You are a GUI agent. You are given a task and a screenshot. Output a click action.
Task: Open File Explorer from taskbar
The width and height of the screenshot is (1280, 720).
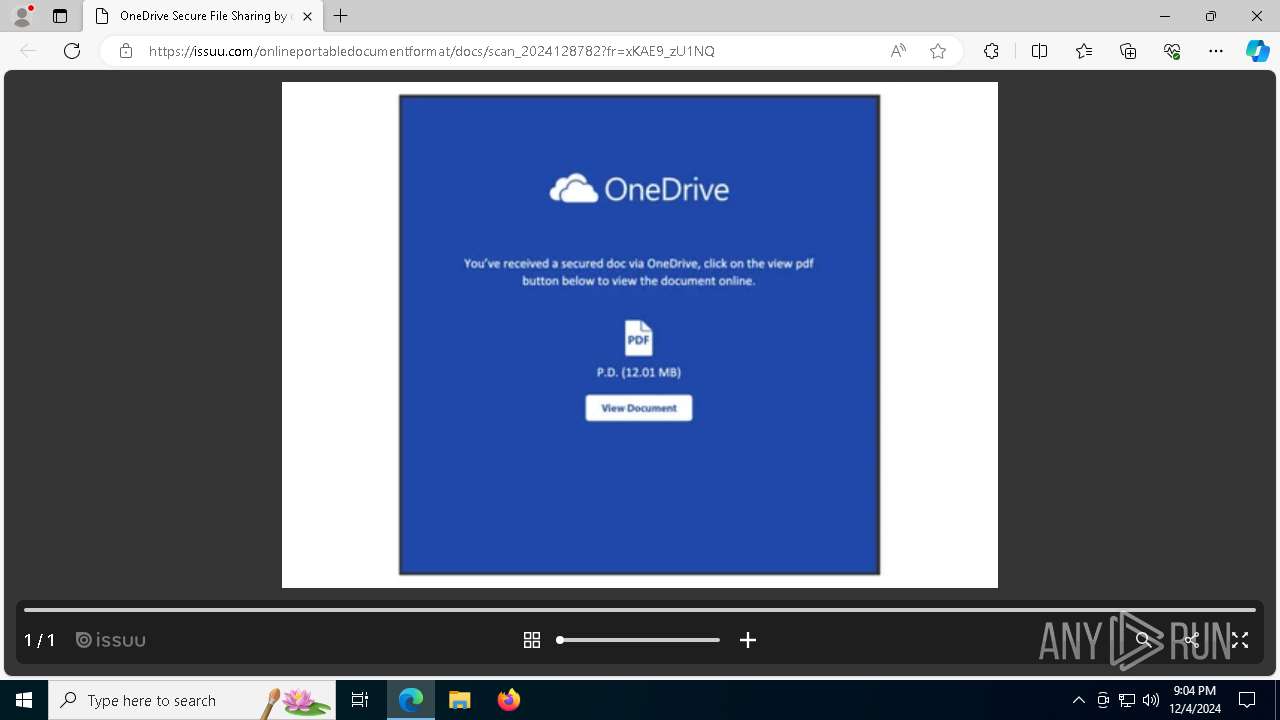[459, 700]
